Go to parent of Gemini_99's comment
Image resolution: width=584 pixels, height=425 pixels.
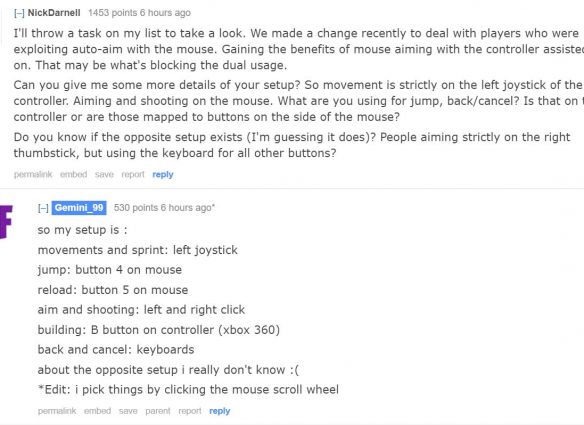[158, 411]
